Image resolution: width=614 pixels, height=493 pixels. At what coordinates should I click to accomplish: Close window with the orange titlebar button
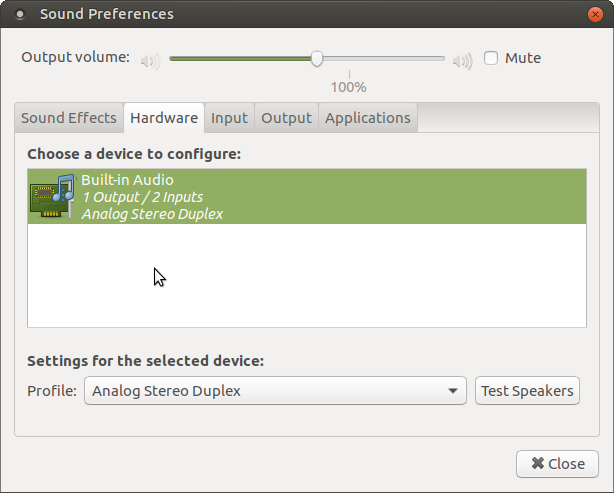pyautogui.click(x=595, y=14)
